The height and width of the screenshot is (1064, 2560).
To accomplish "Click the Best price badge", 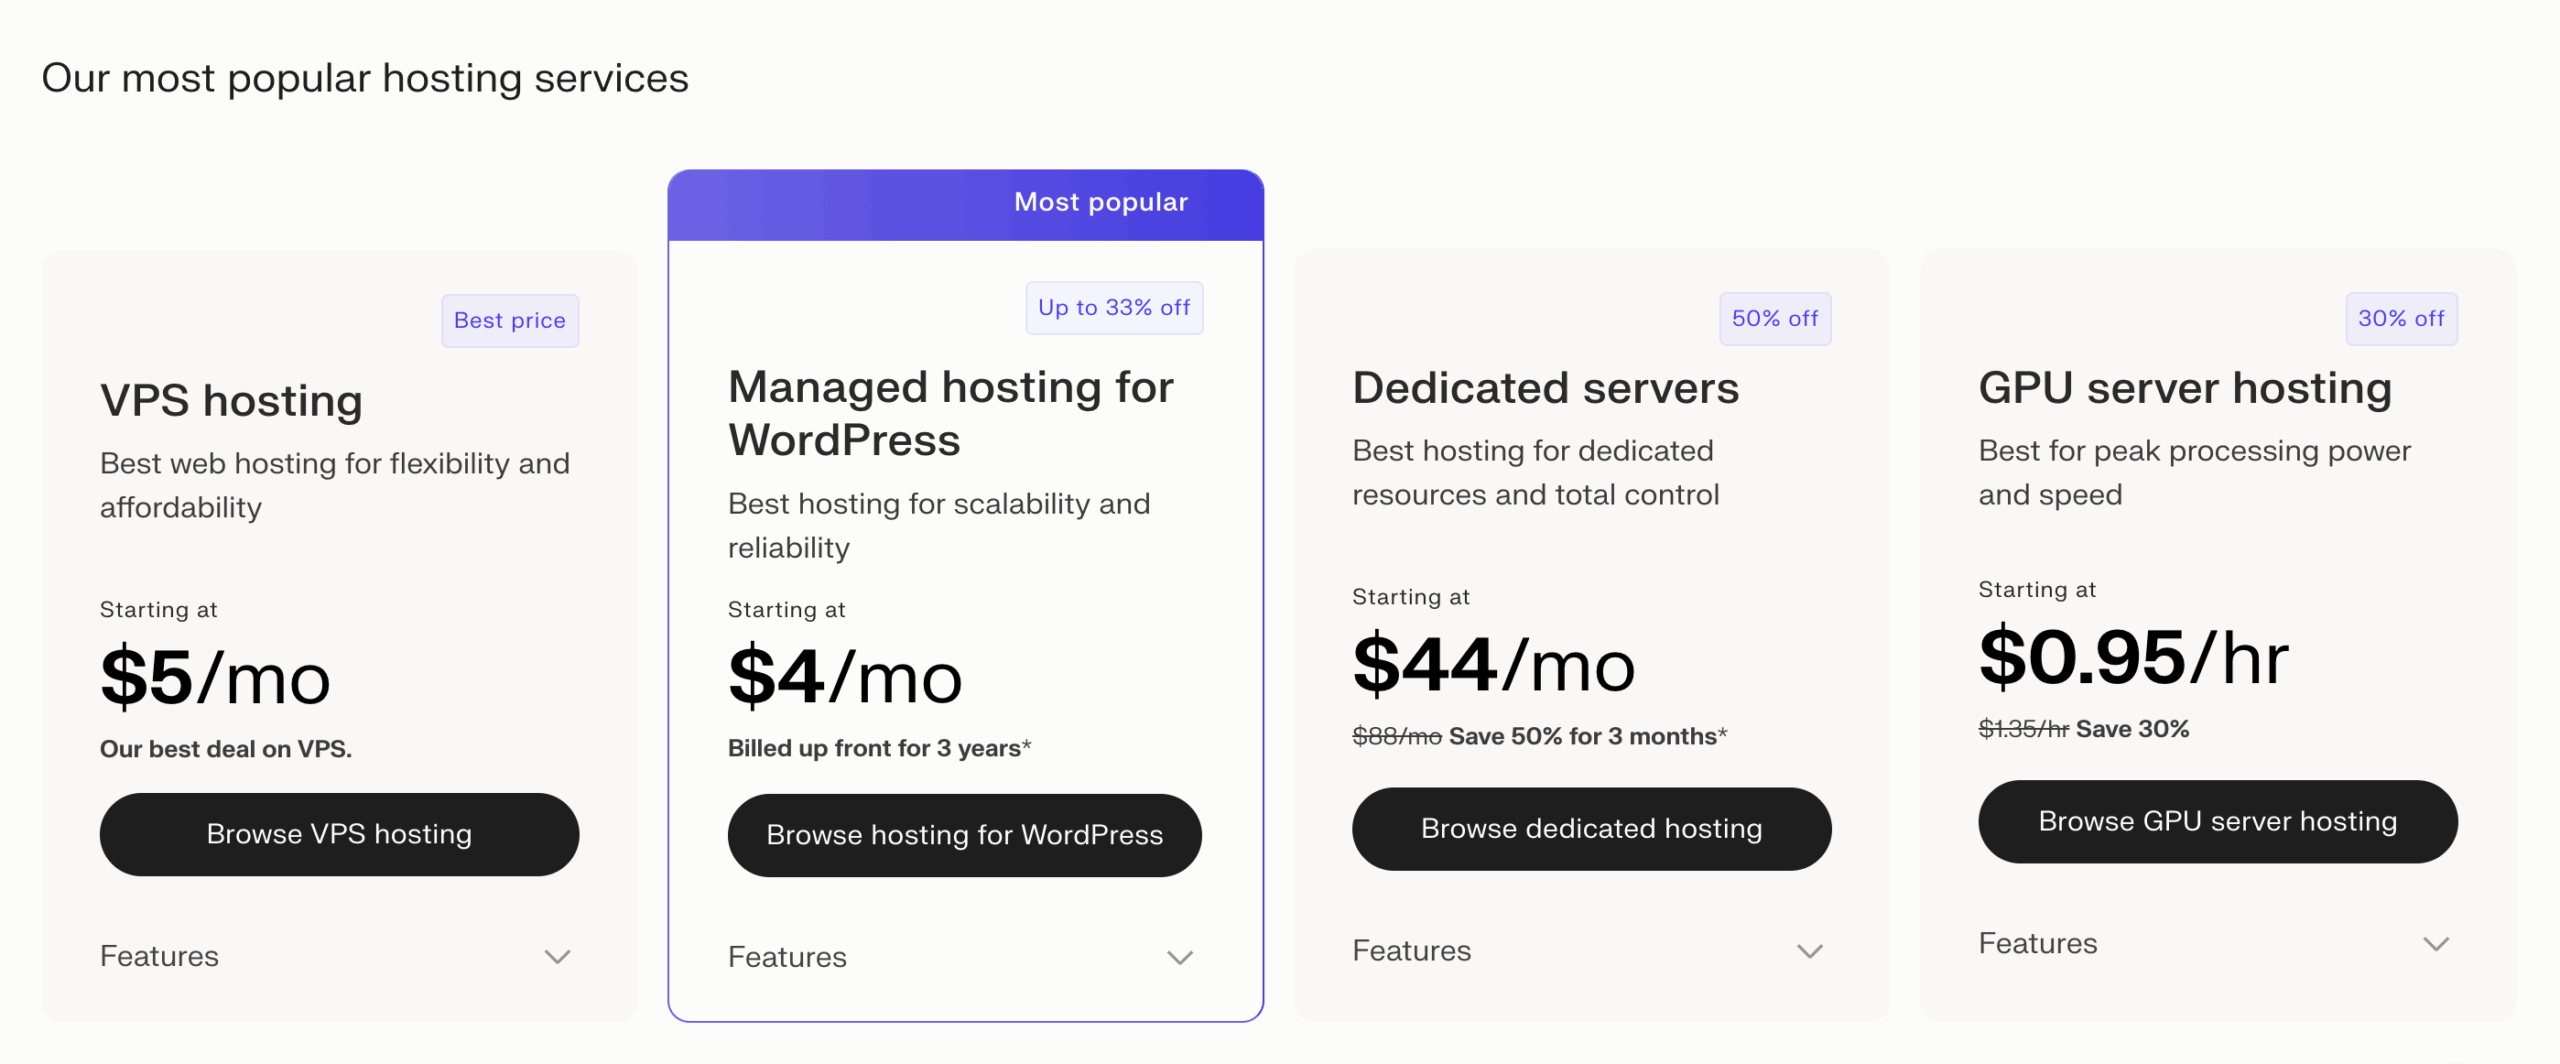I will [x=510, y=321].
